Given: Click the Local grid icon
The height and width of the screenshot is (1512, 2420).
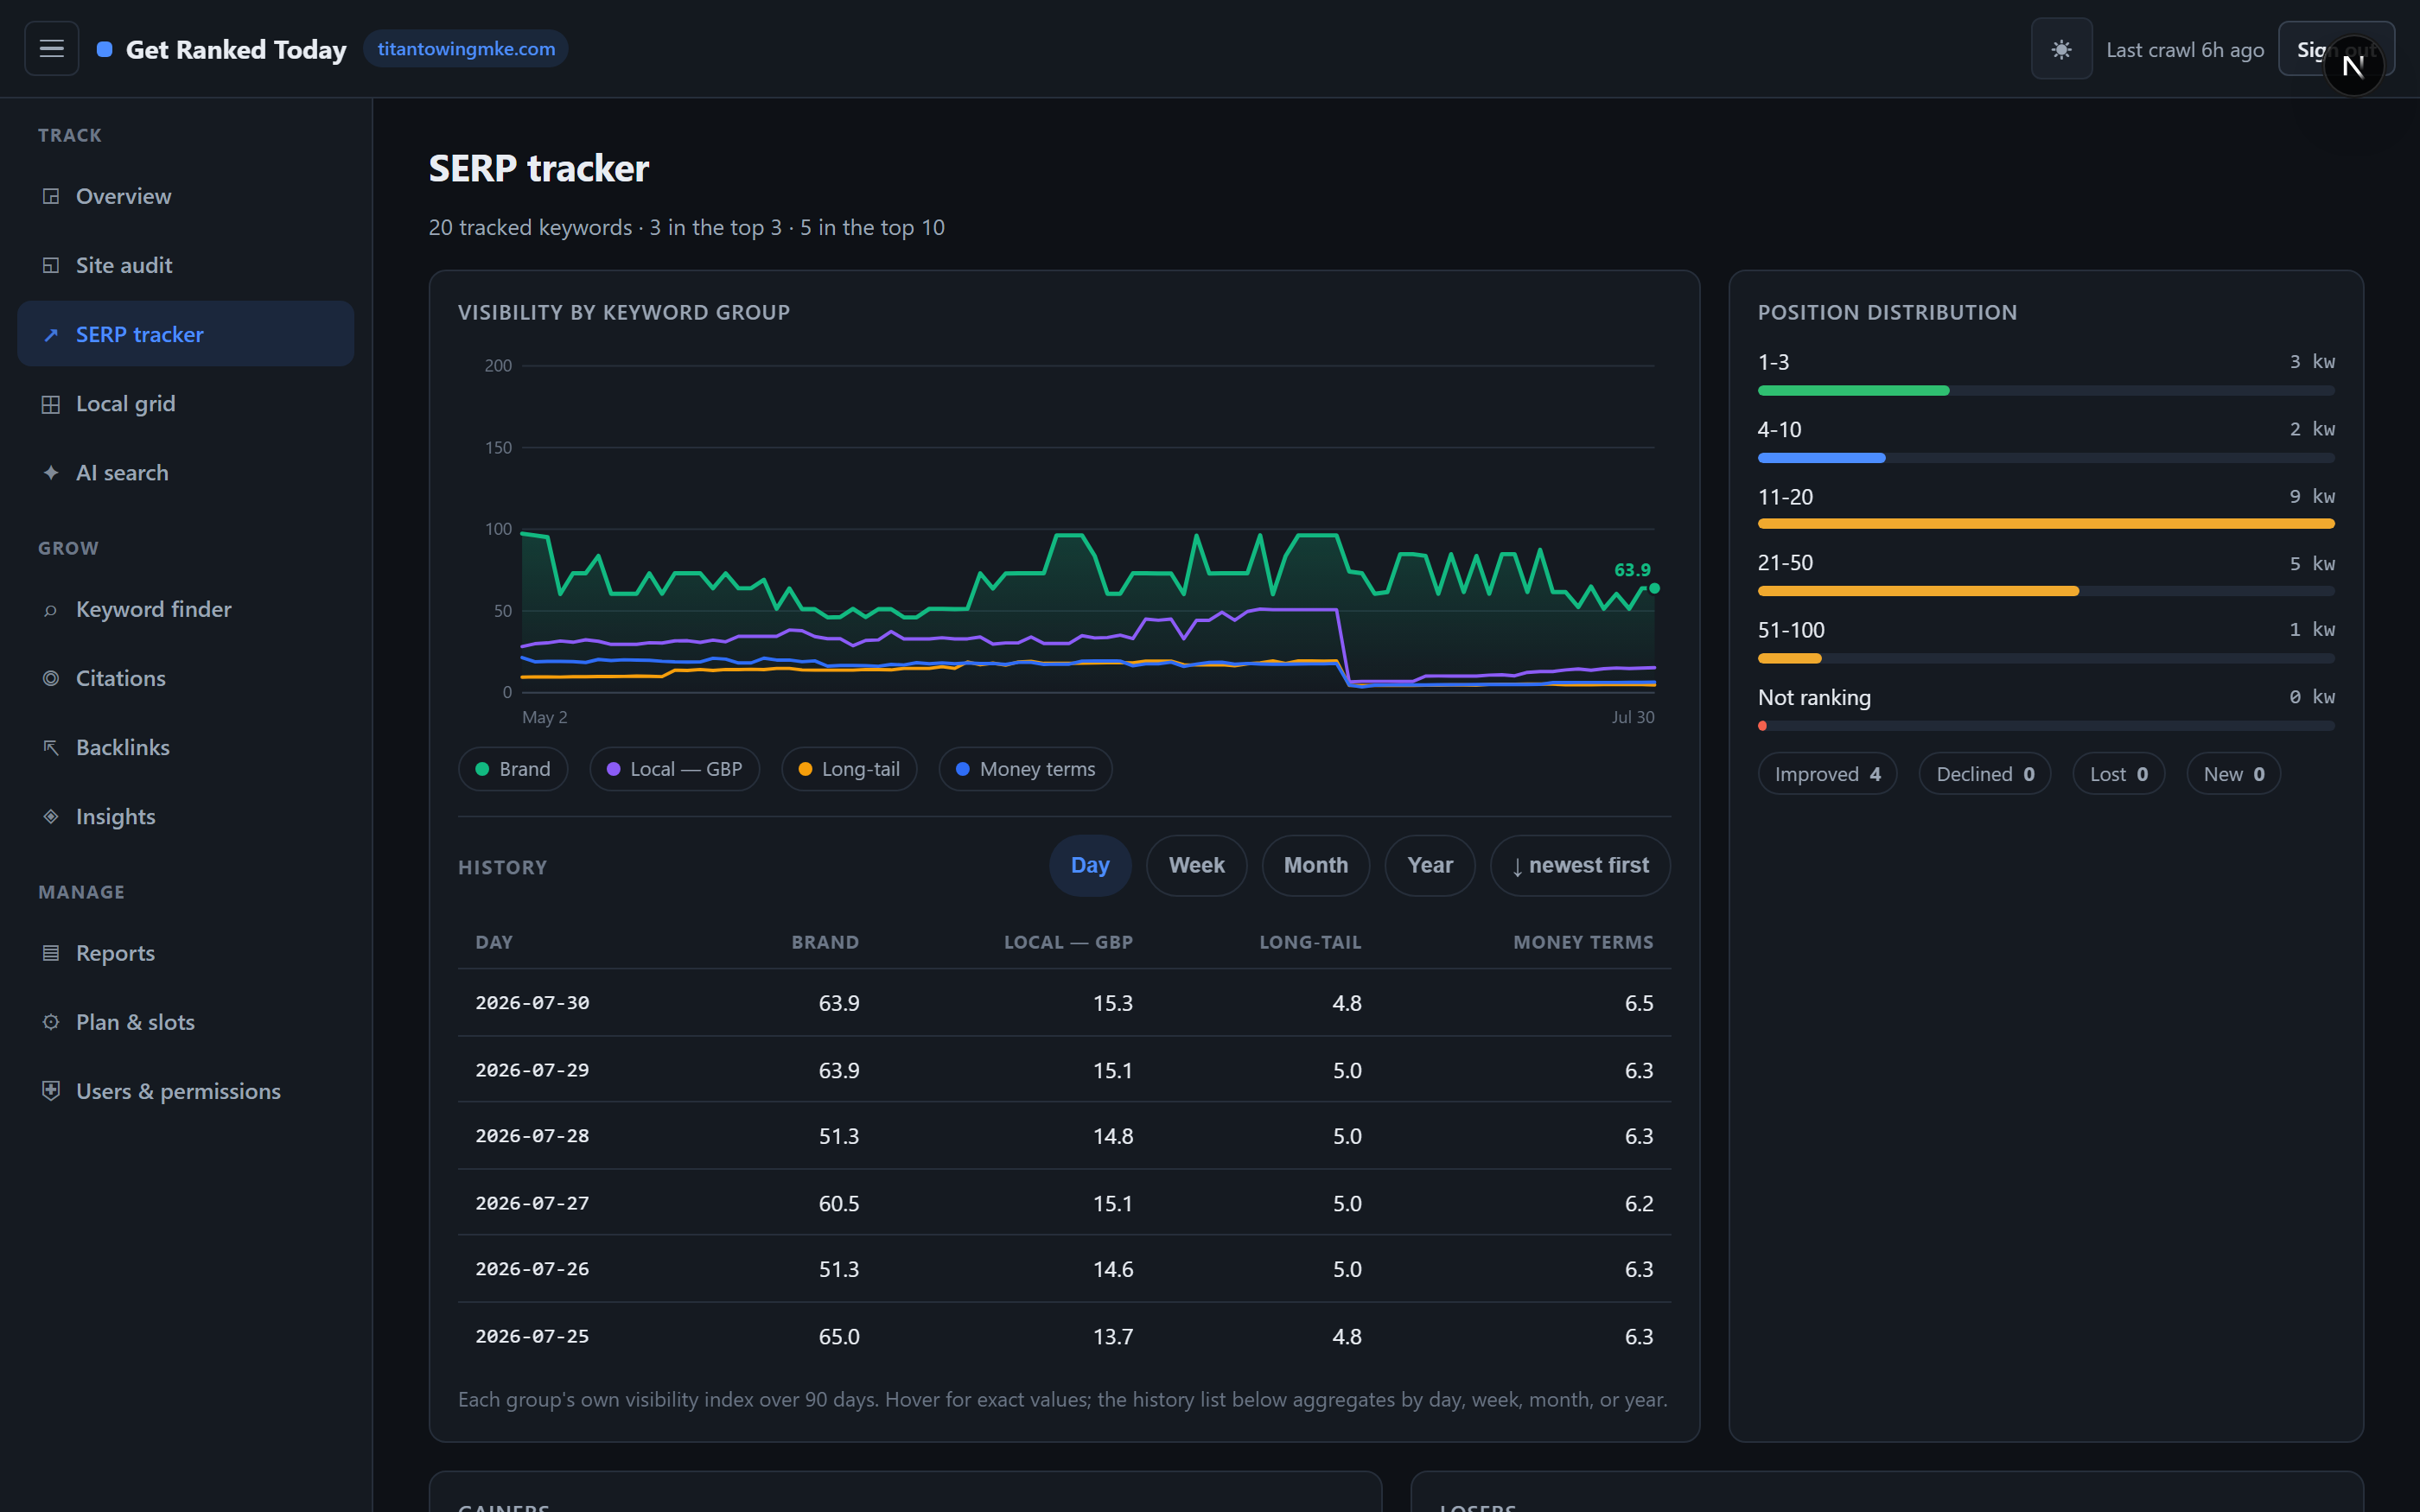Looking at the screenshot, I should tap(51, 404).
